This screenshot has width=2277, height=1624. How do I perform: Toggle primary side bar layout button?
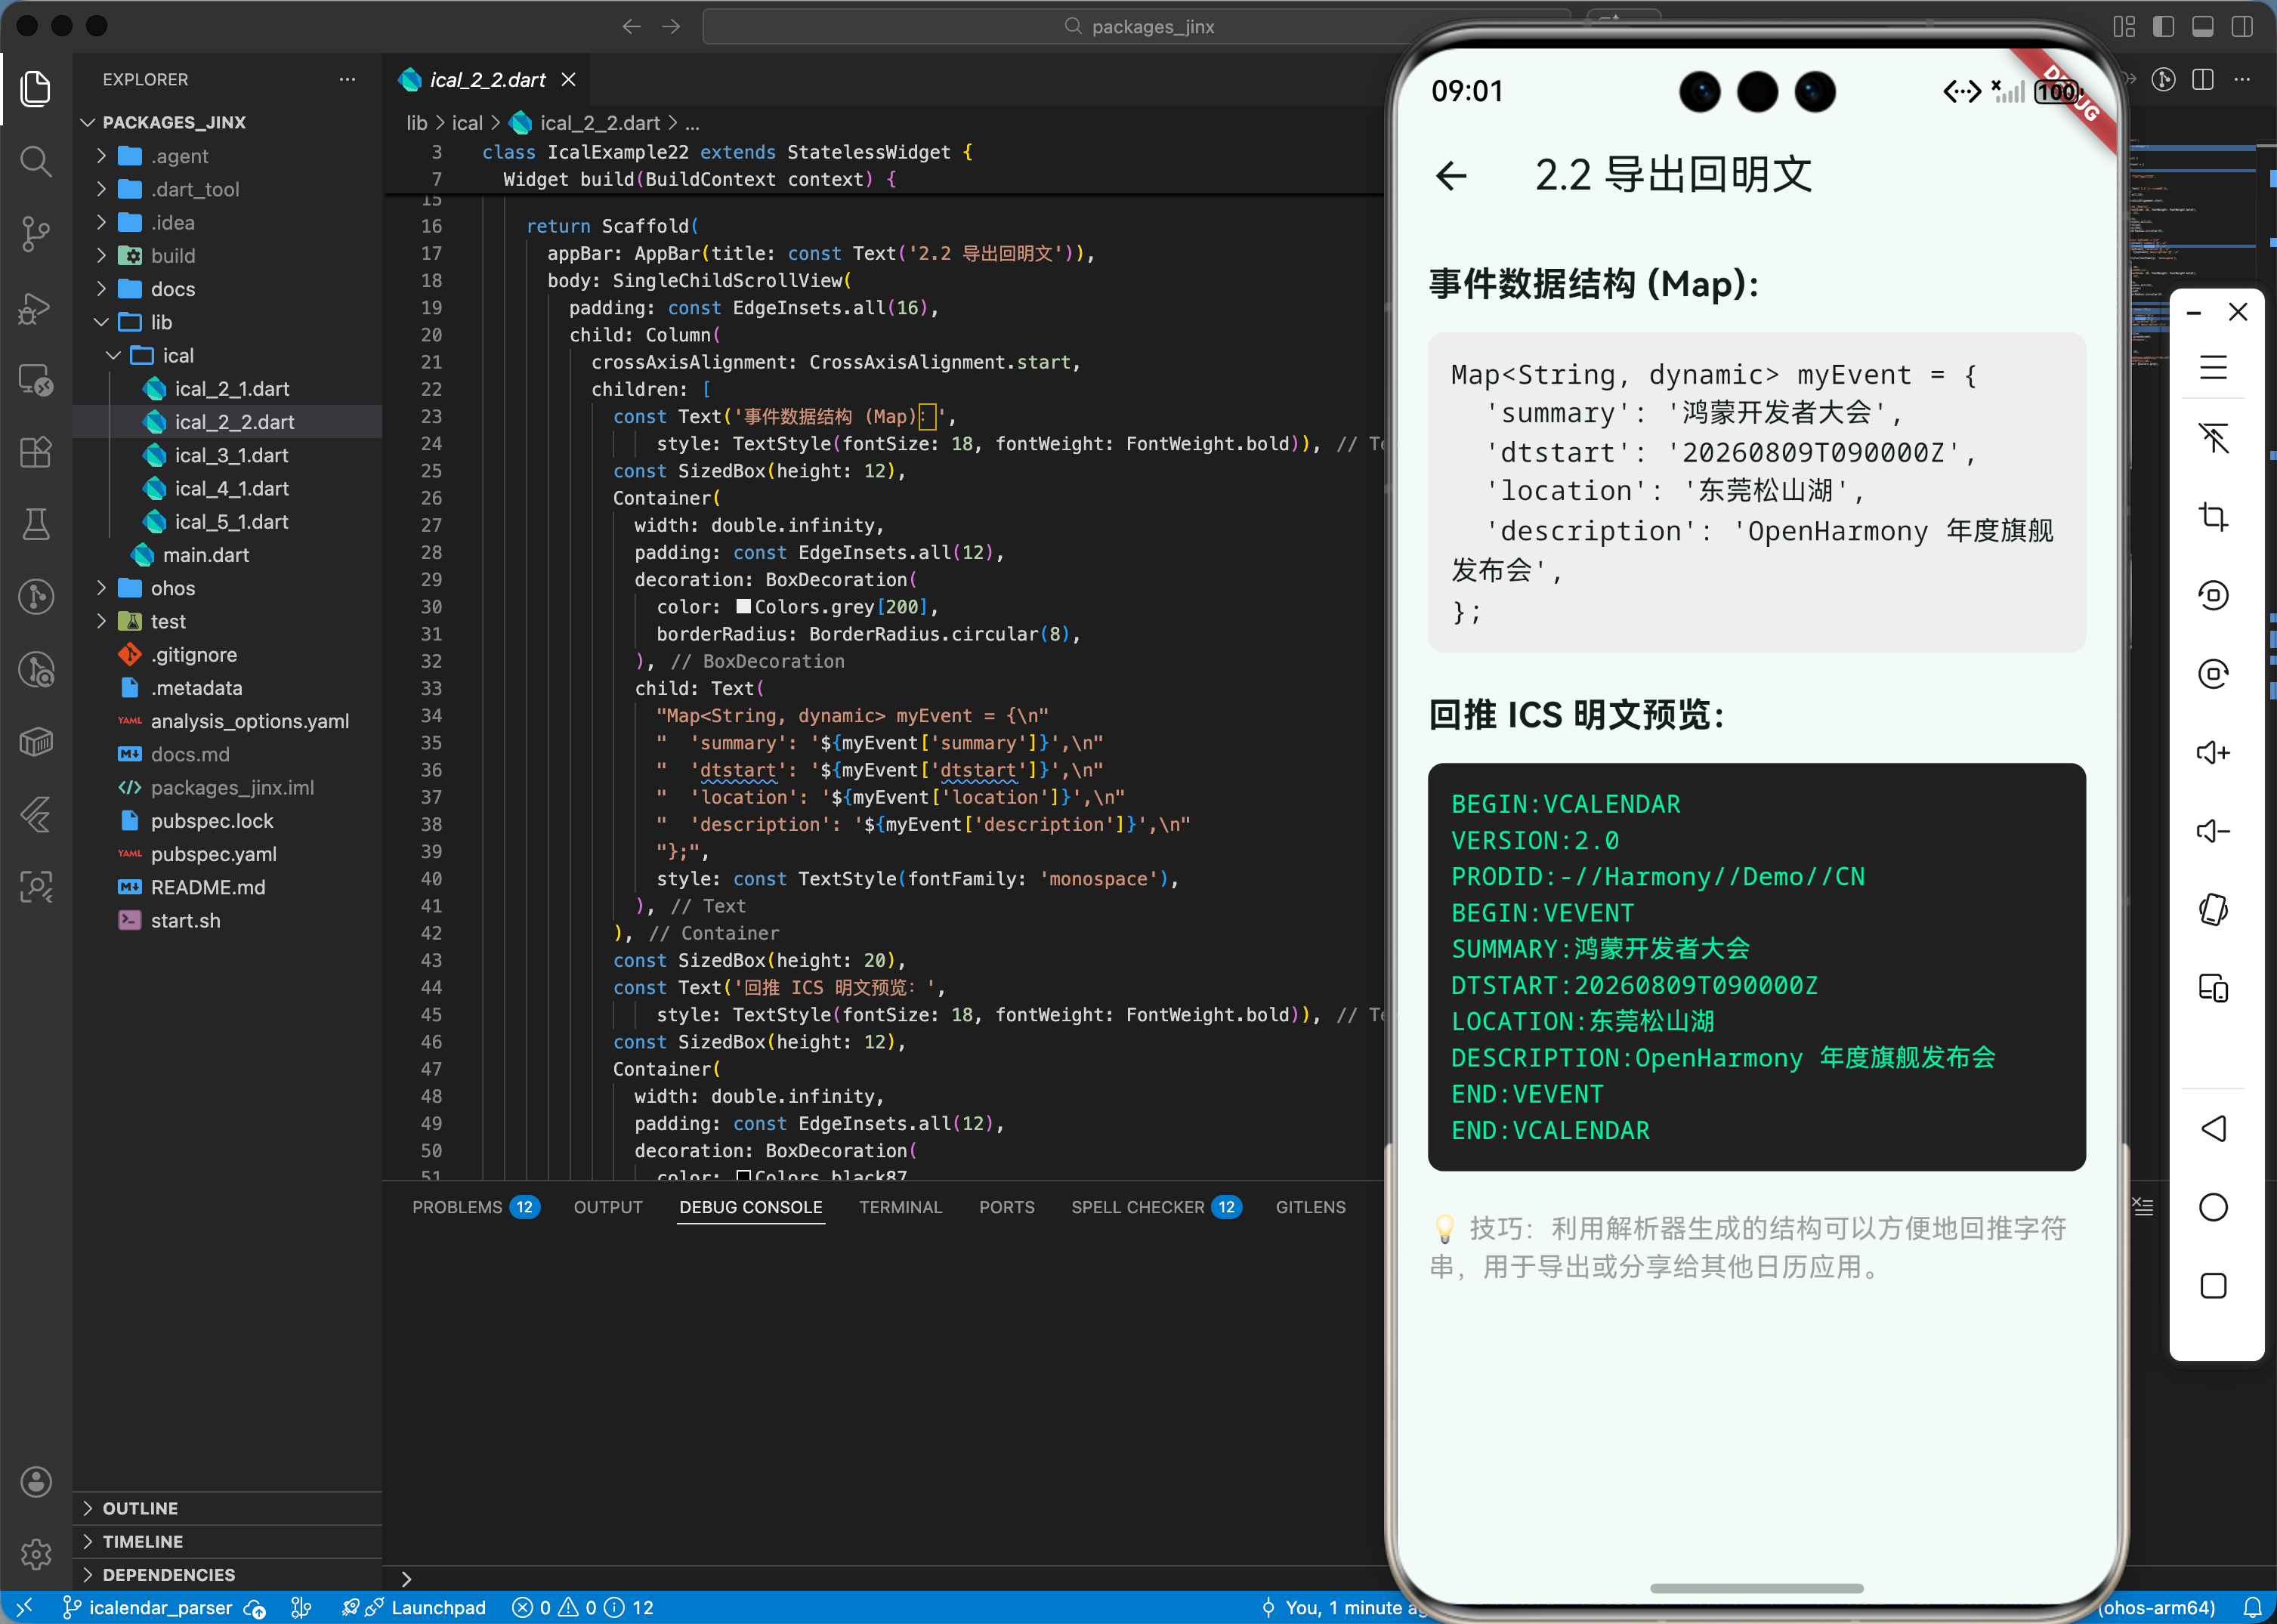pos(2163,26)
